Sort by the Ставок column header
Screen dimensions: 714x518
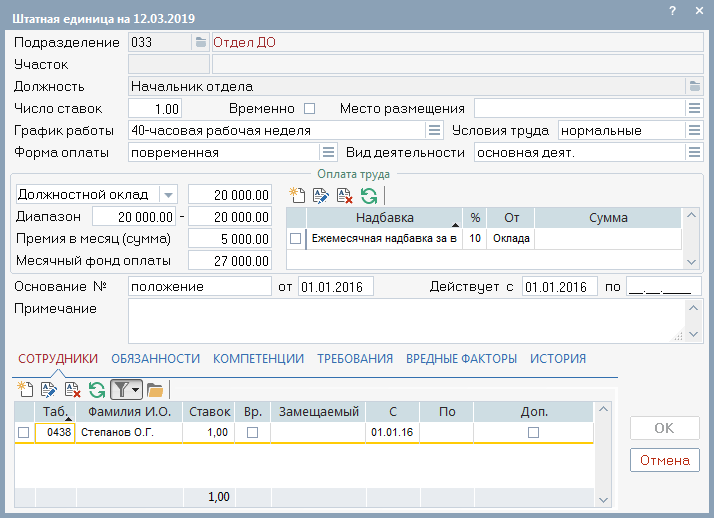coord(209,411)
